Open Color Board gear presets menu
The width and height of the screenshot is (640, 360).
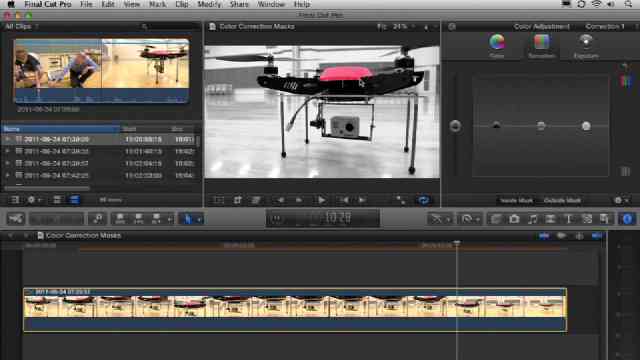click(621, 200)
